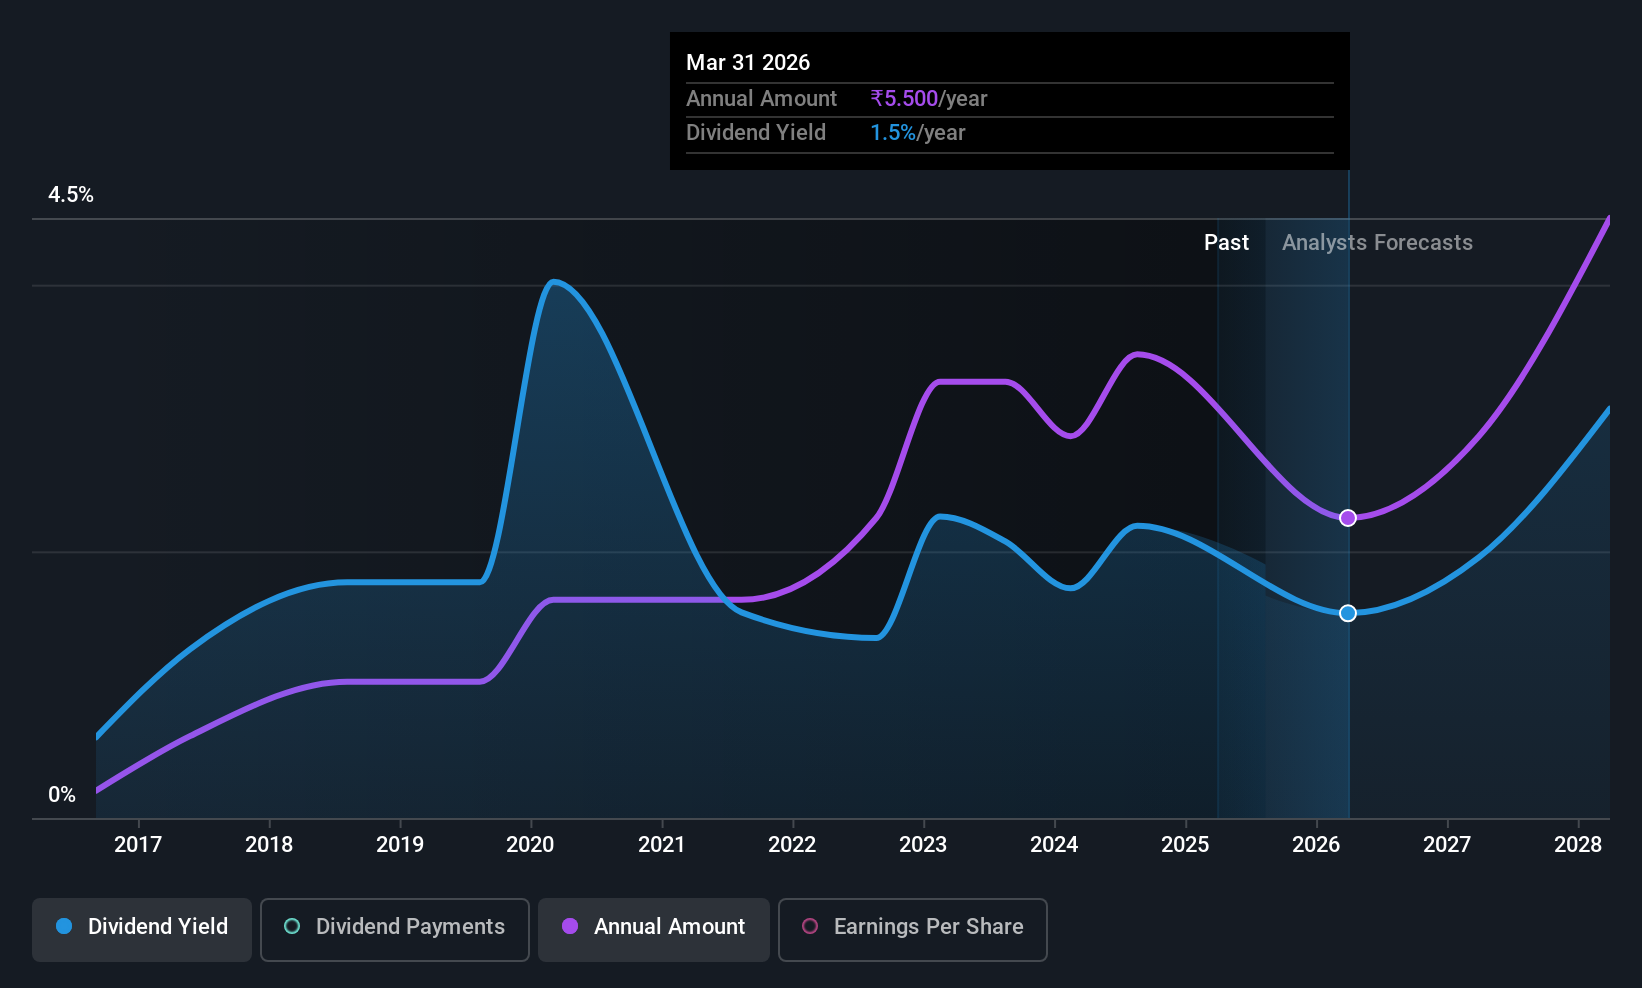Select the purple Annual Amount data point
1642x988 pixels.
point(1348,518)
